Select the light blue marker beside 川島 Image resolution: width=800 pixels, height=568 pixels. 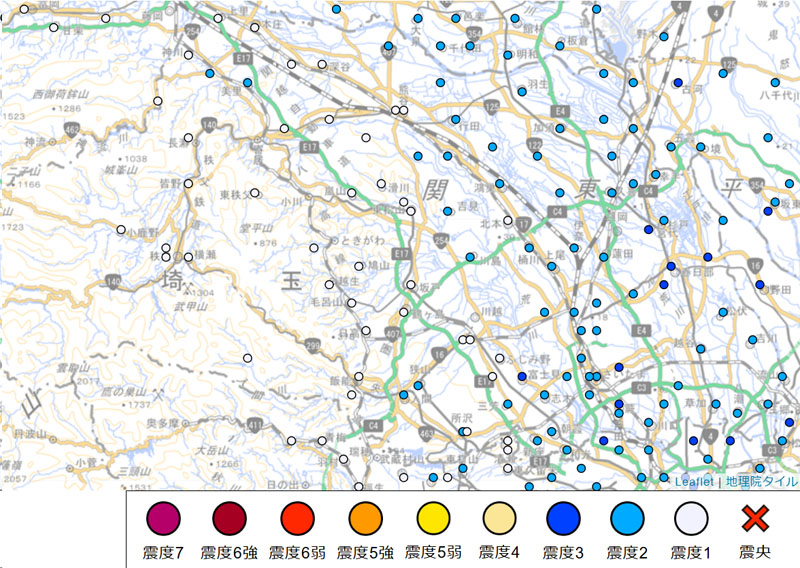(x=470, y=257)
